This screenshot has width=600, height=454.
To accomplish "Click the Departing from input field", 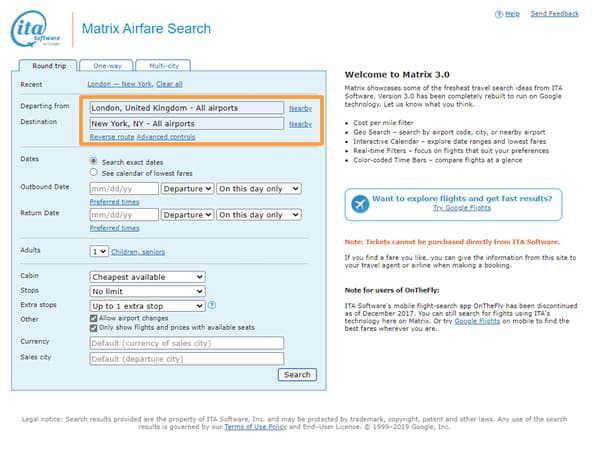I will tap(187, 108).
